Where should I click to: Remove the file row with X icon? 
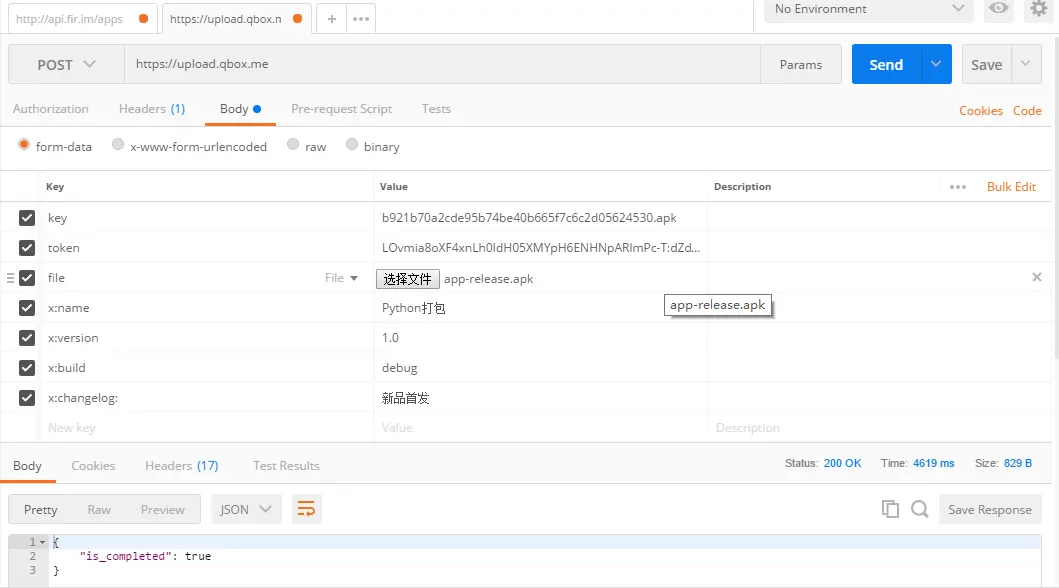[1037, 277]
